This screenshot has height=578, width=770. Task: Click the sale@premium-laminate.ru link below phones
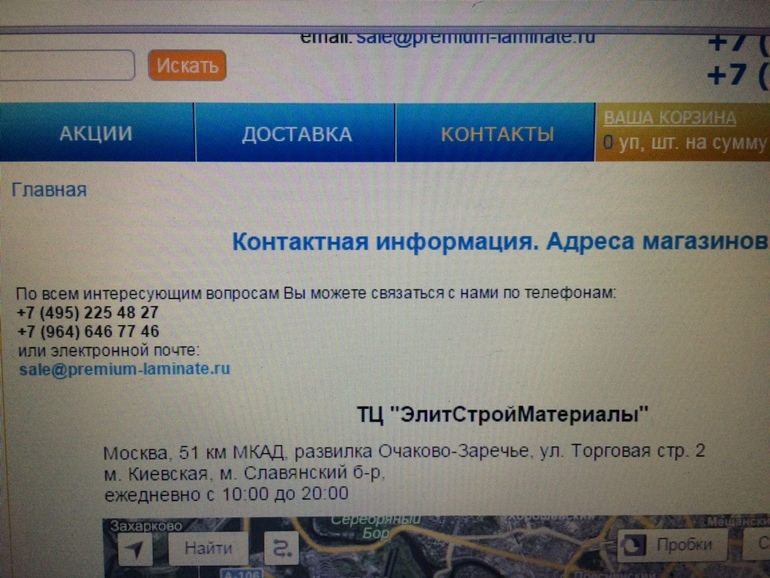(x=124, y=368)
